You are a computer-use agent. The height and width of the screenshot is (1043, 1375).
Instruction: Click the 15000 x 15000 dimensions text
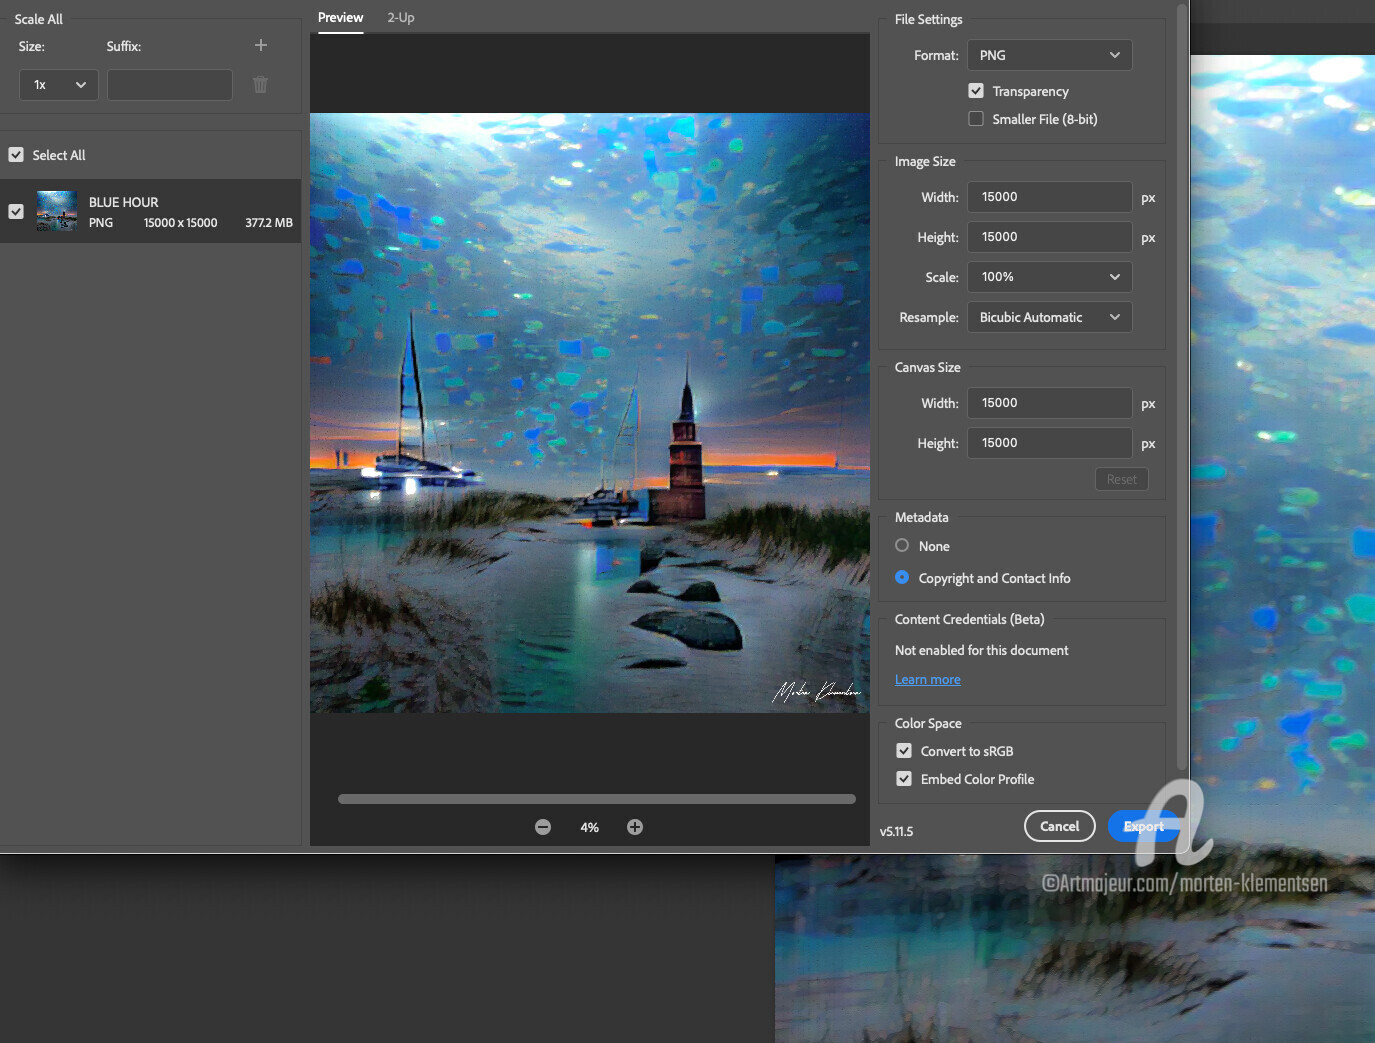click(181, 223)
